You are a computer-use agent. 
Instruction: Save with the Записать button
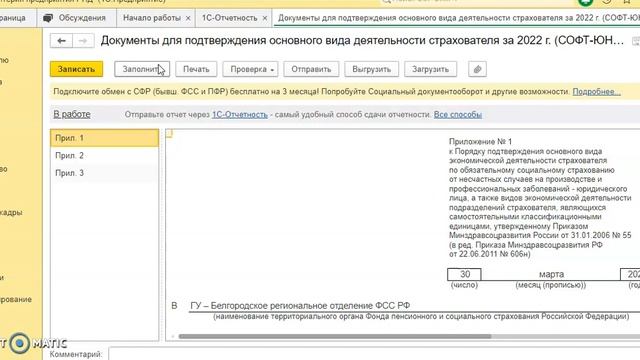pos(76,69)
